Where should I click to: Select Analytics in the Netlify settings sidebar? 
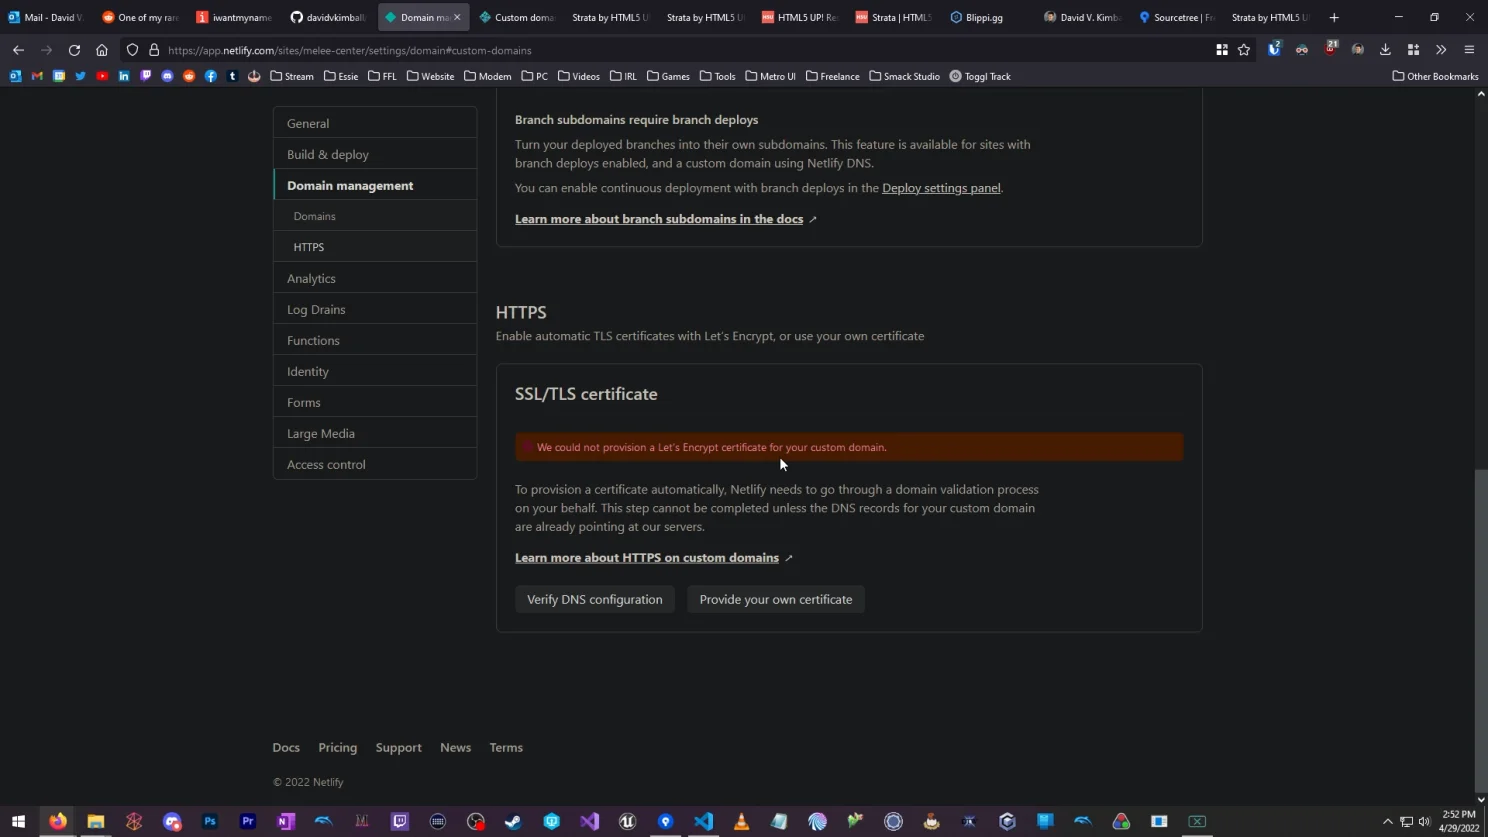coord(311,278)
